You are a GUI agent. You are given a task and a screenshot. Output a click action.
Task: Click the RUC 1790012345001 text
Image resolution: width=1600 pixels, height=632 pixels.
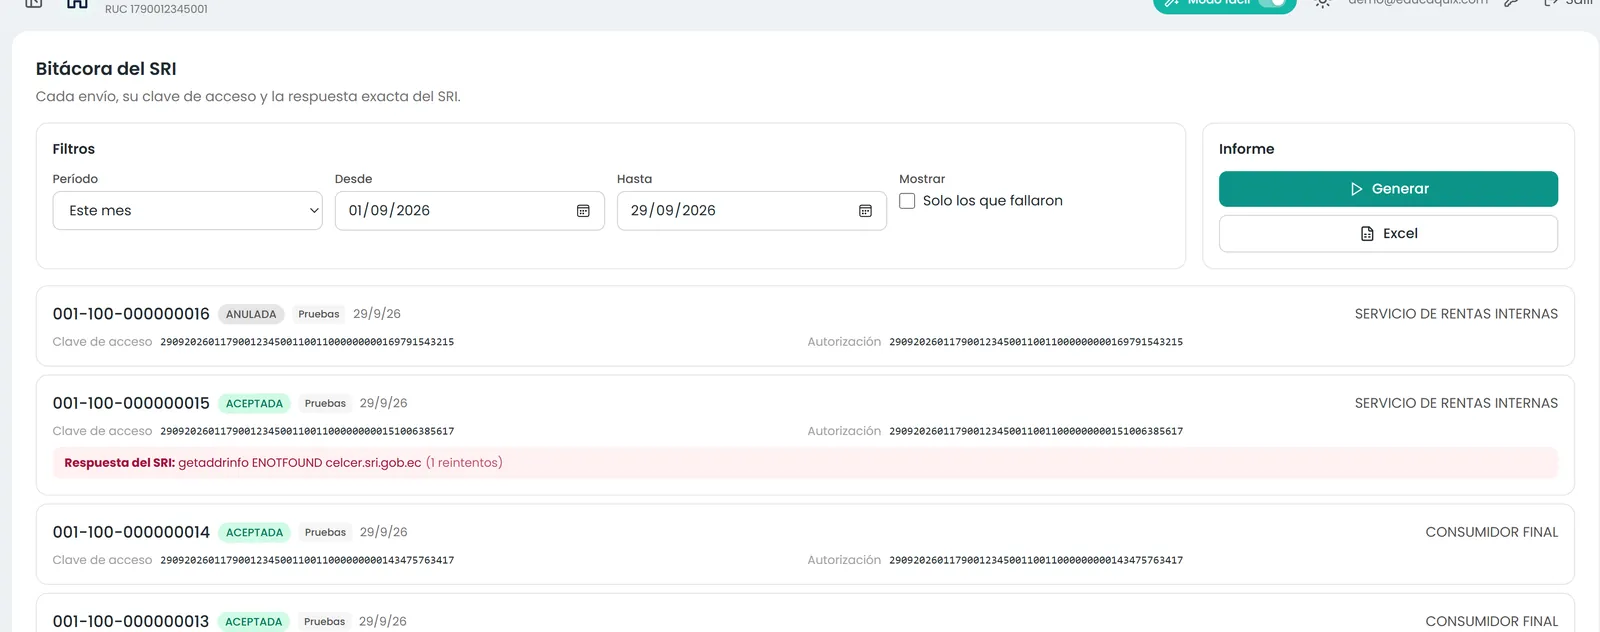point(156,9)
